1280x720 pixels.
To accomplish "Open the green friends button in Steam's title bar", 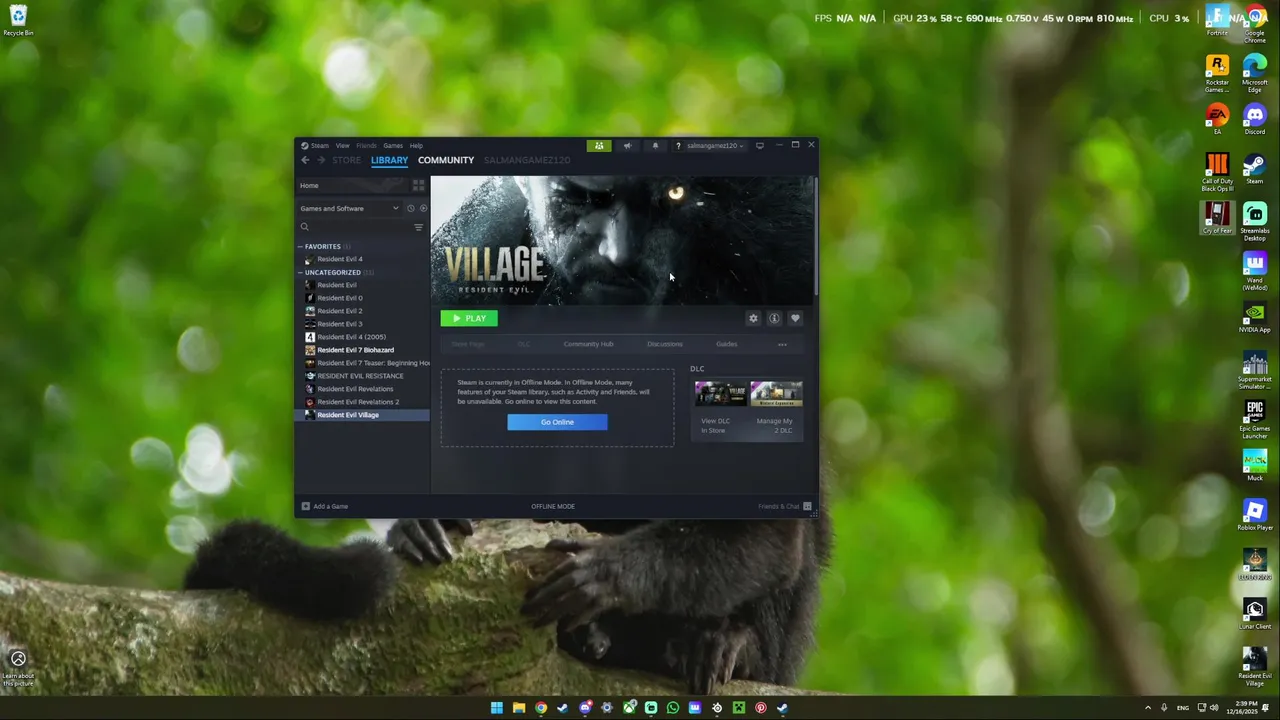I will click(x=599, y=145).
